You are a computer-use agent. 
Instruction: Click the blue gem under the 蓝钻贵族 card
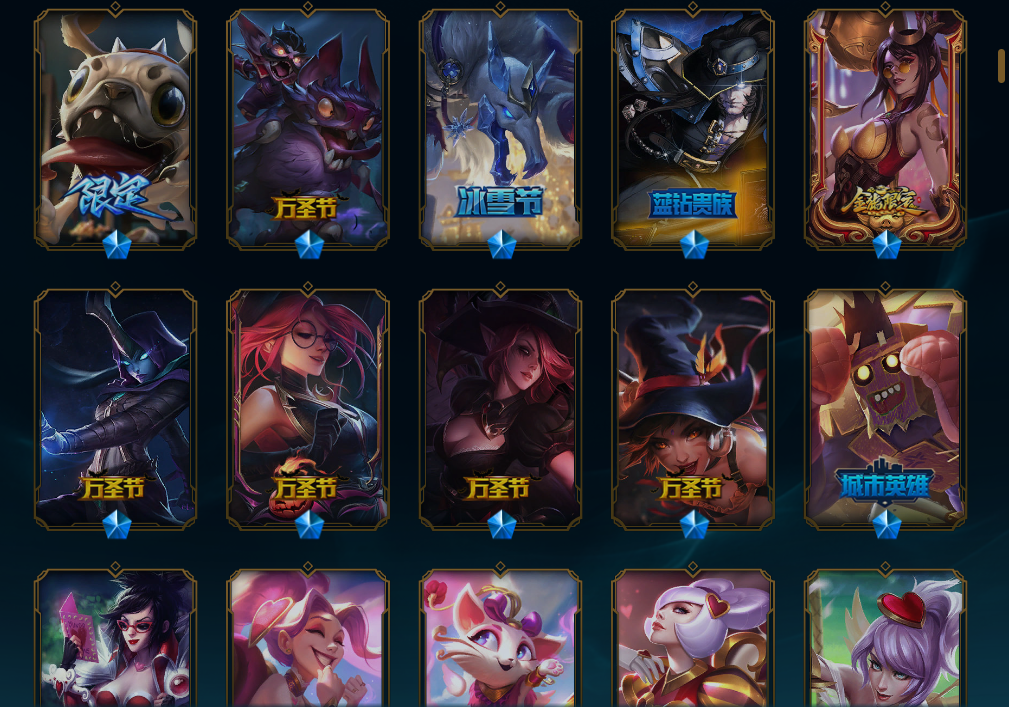(x=694, y=245)
